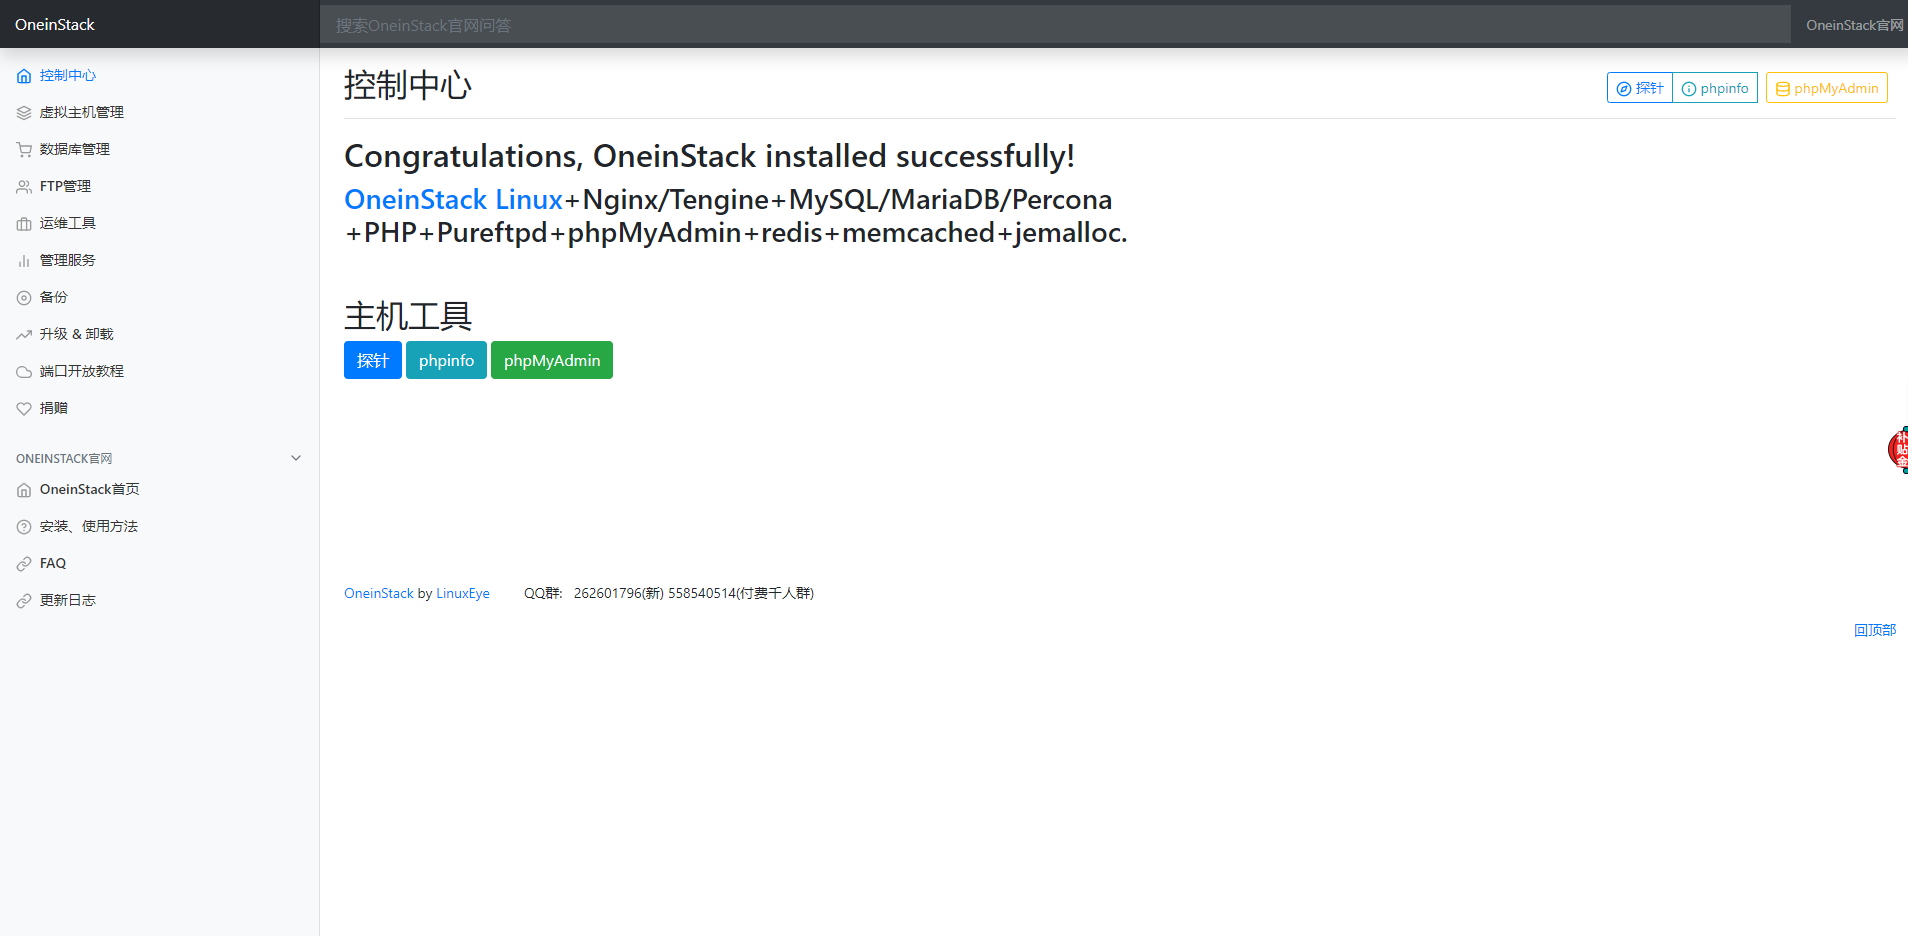The width and height of the screenshot is (1908, 936).
Task: Follow the OneinStack link in the footer
Action: 379,593
